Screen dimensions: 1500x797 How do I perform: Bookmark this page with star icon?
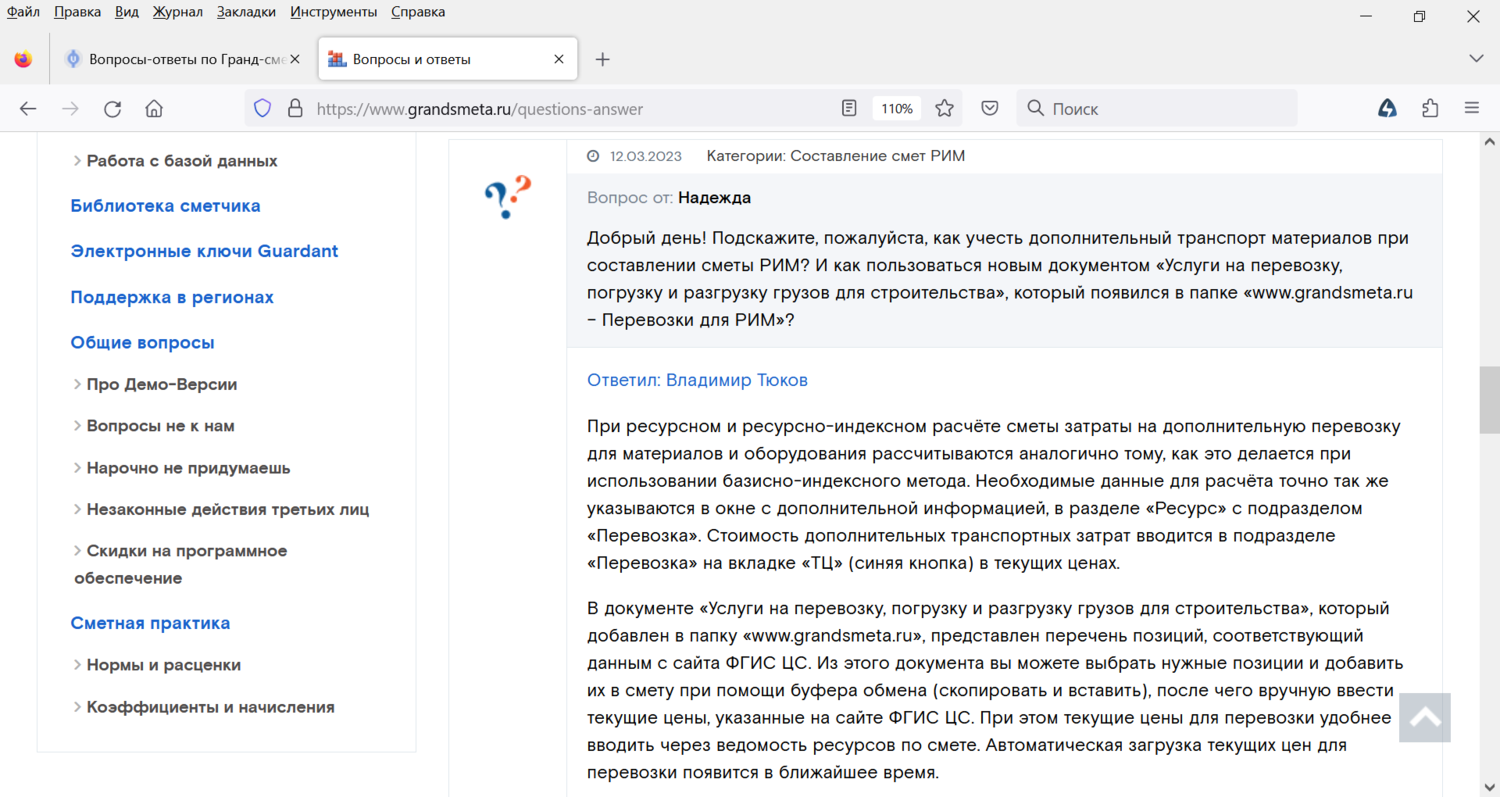coord(944,109)
